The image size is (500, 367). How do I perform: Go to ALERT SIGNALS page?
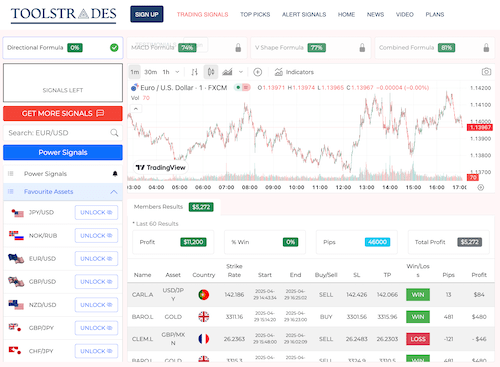coord(304,15)
